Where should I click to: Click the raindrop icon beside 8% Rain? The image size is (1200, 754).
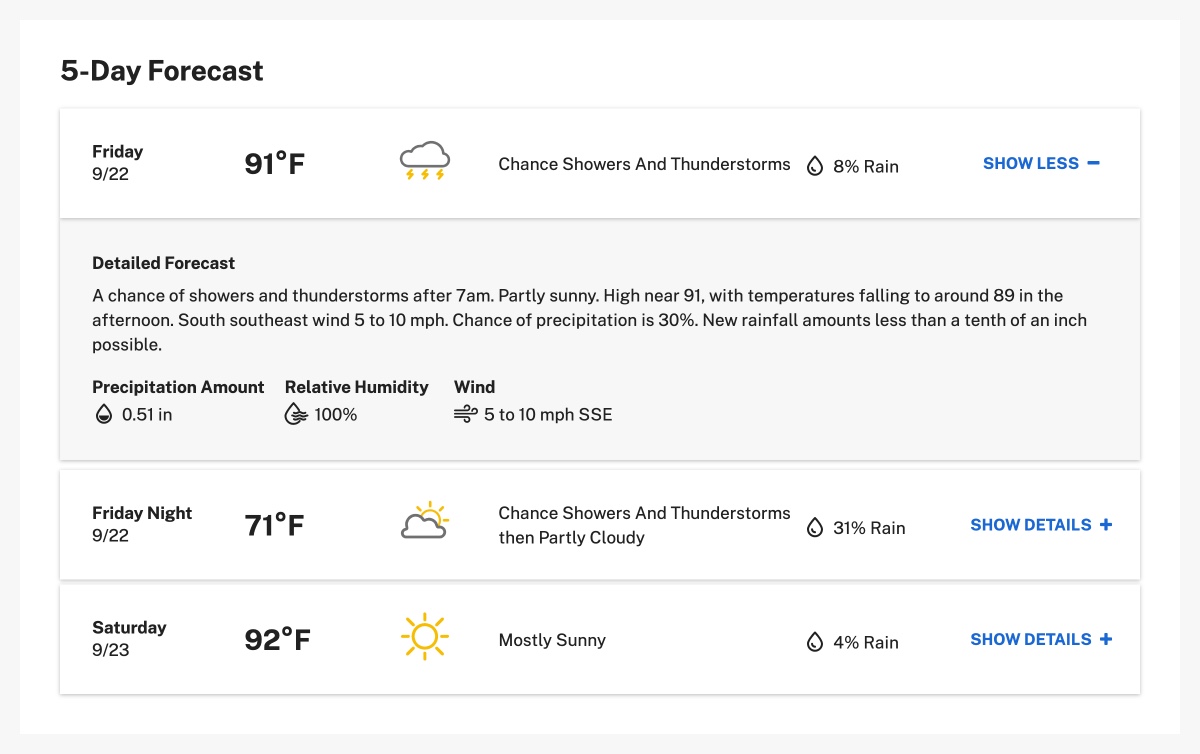[x=815, y=166]
